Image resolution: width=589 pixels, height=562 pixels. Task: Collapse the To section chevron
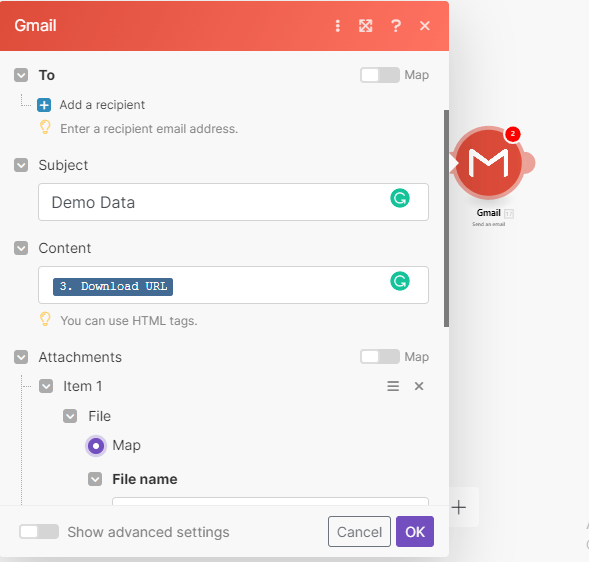(21, 75)
